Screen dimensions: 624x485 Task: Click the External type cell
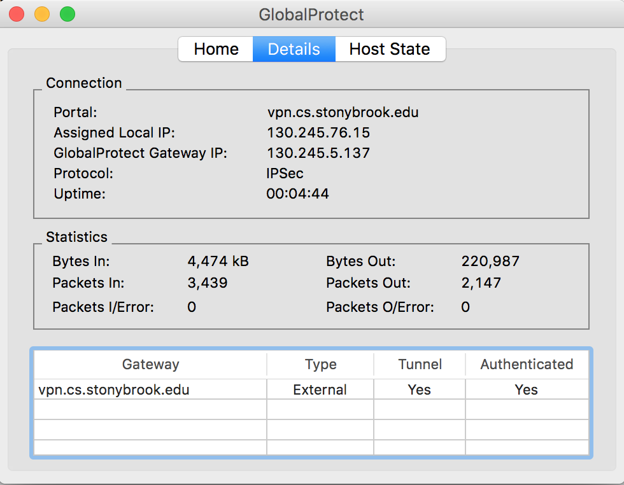click(320, 390)
